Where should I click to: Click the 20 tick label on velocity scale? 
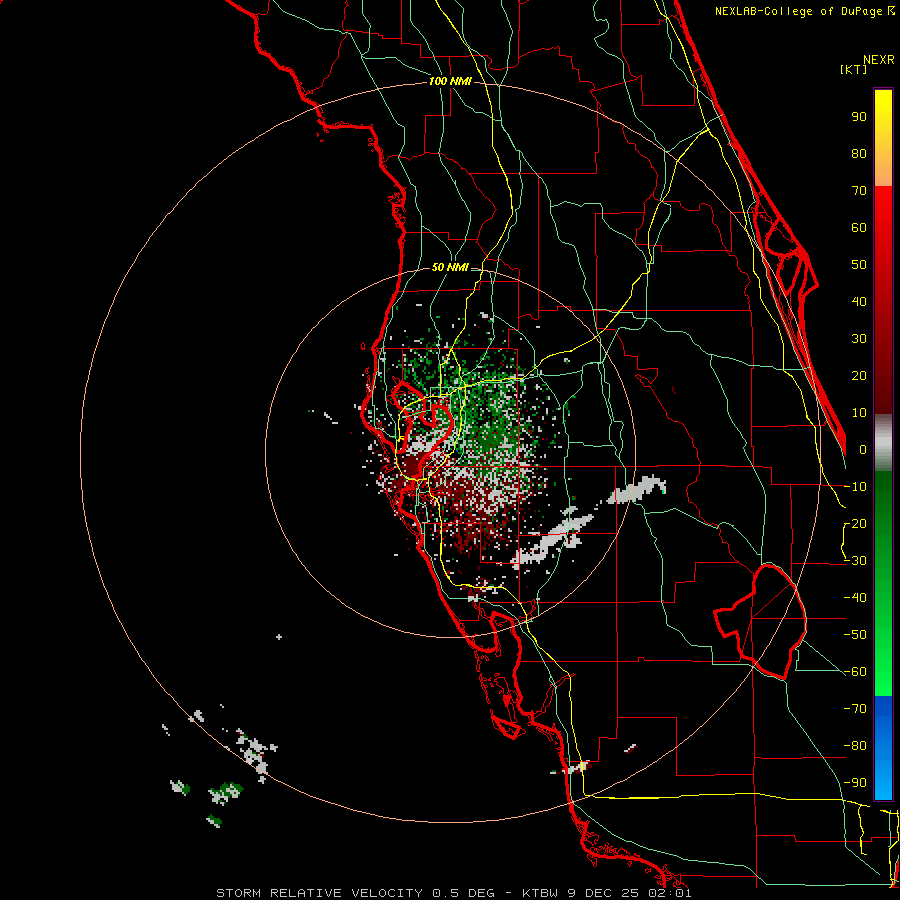[859, 376]
